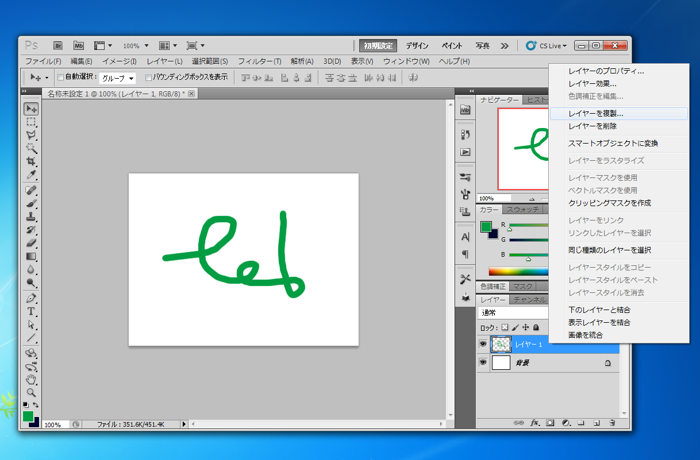700x460 pixels.
Task: Expand more workspaces with double chevron
Action: [504, 46]
